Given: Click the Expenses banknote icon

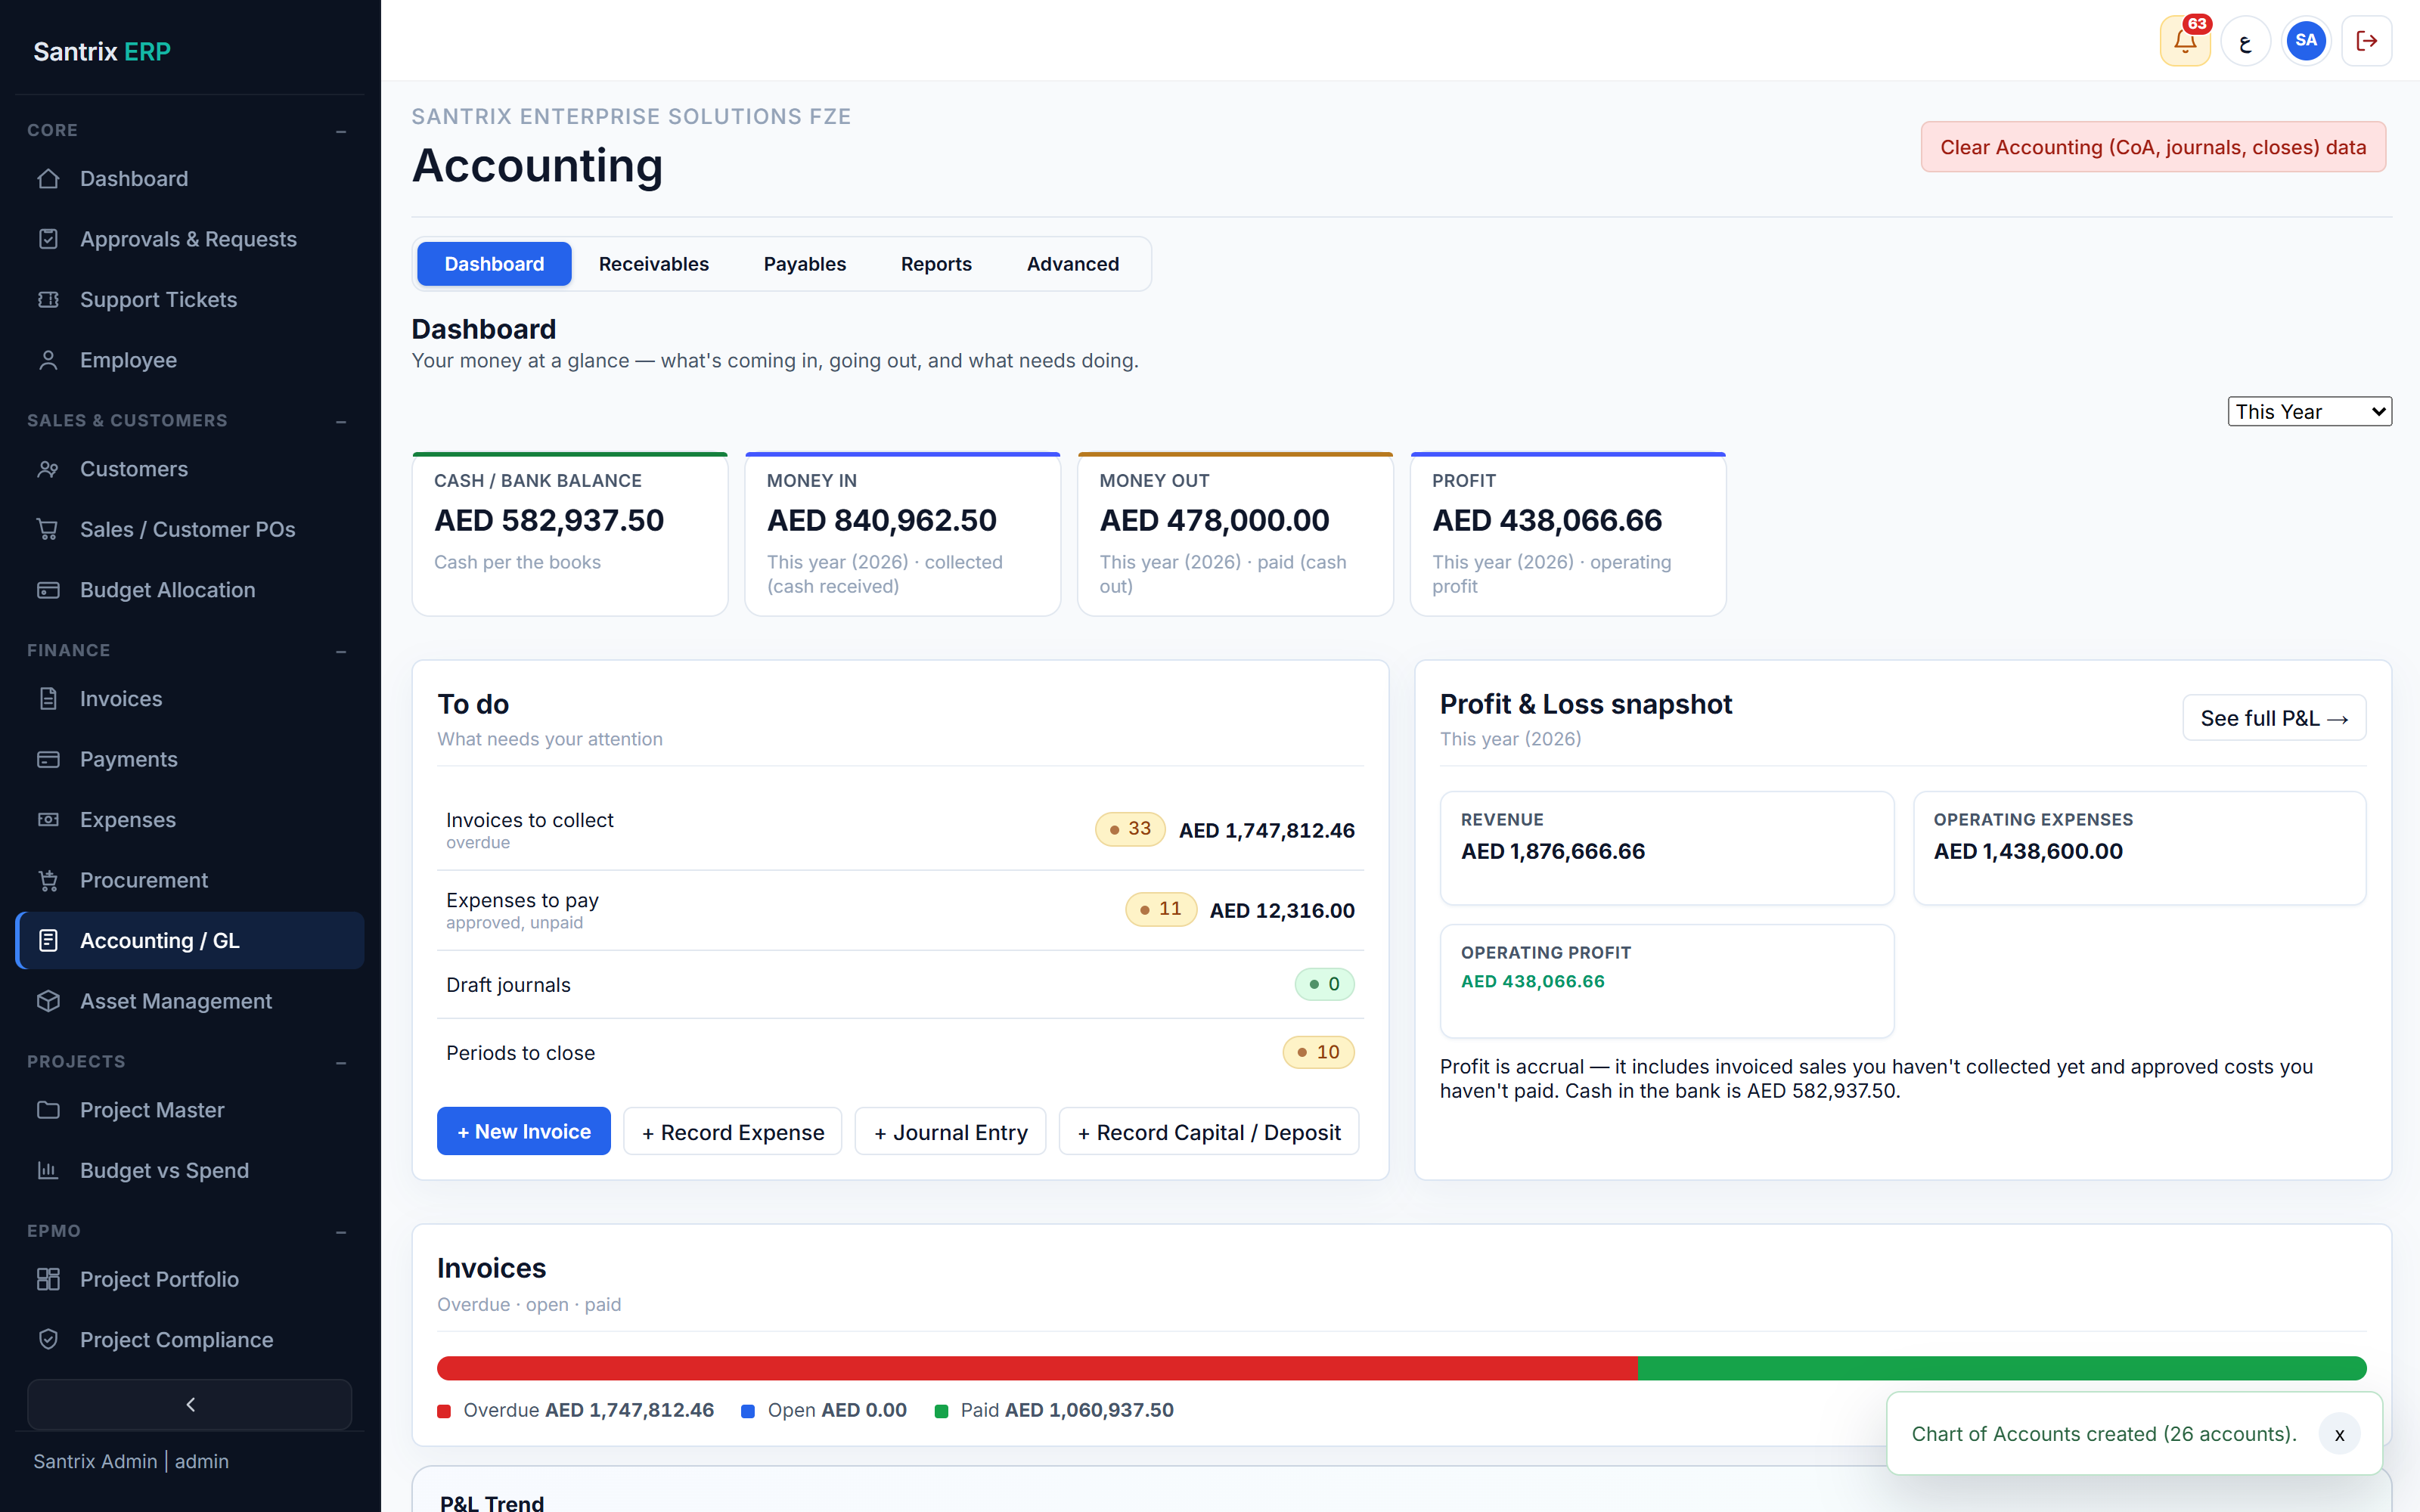Looking at the screenshot, I should coord(48,820).
